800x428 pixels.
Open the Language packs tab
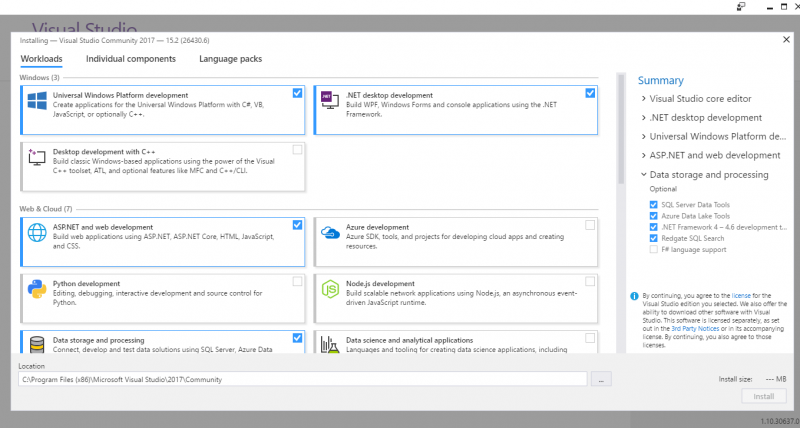point(231,59)
